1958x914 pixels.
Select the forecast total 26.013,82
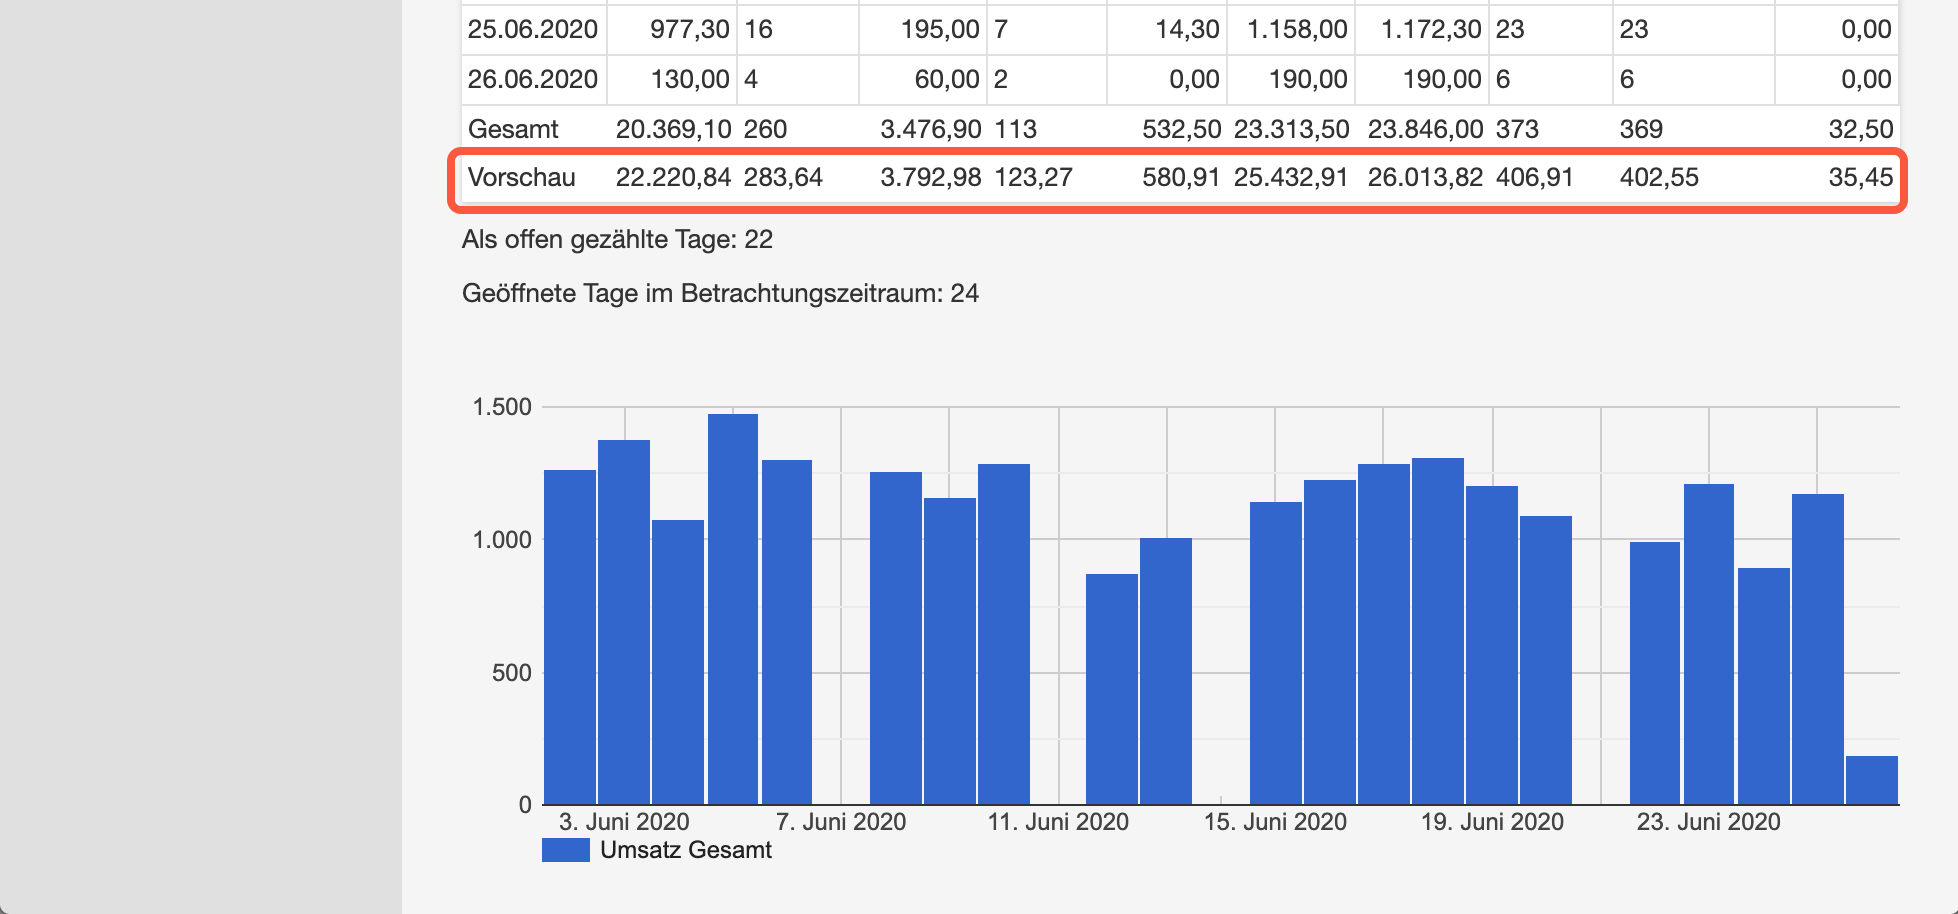(x=1425, y=177)
